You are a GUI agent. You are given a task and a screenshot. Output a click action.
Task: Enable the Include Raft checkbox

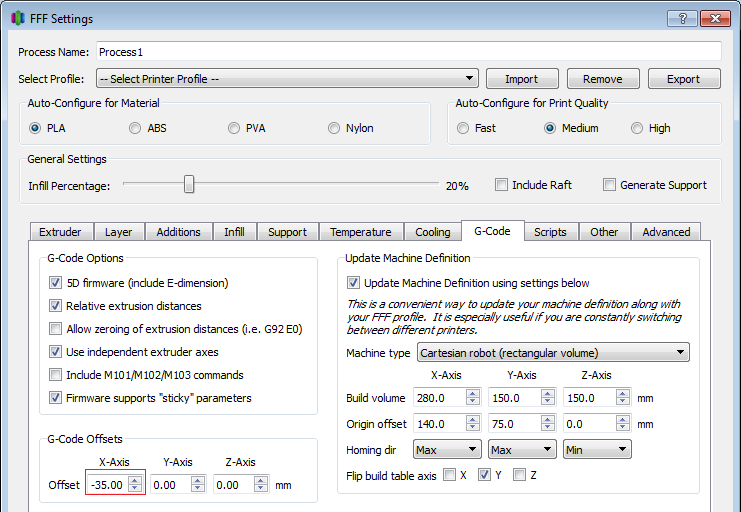tap(501, 184)
